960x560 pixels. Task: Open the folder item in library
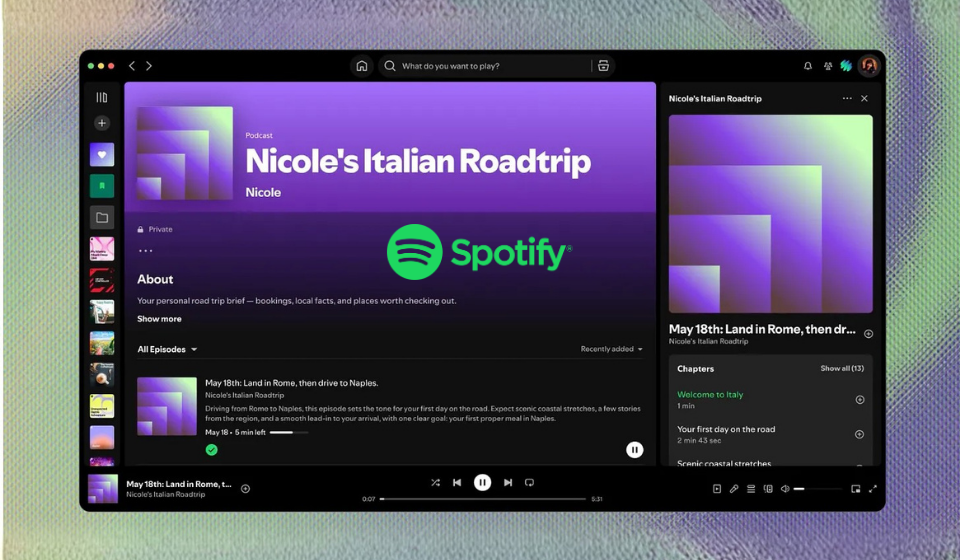pyautogui.click(x=102, y=217)
